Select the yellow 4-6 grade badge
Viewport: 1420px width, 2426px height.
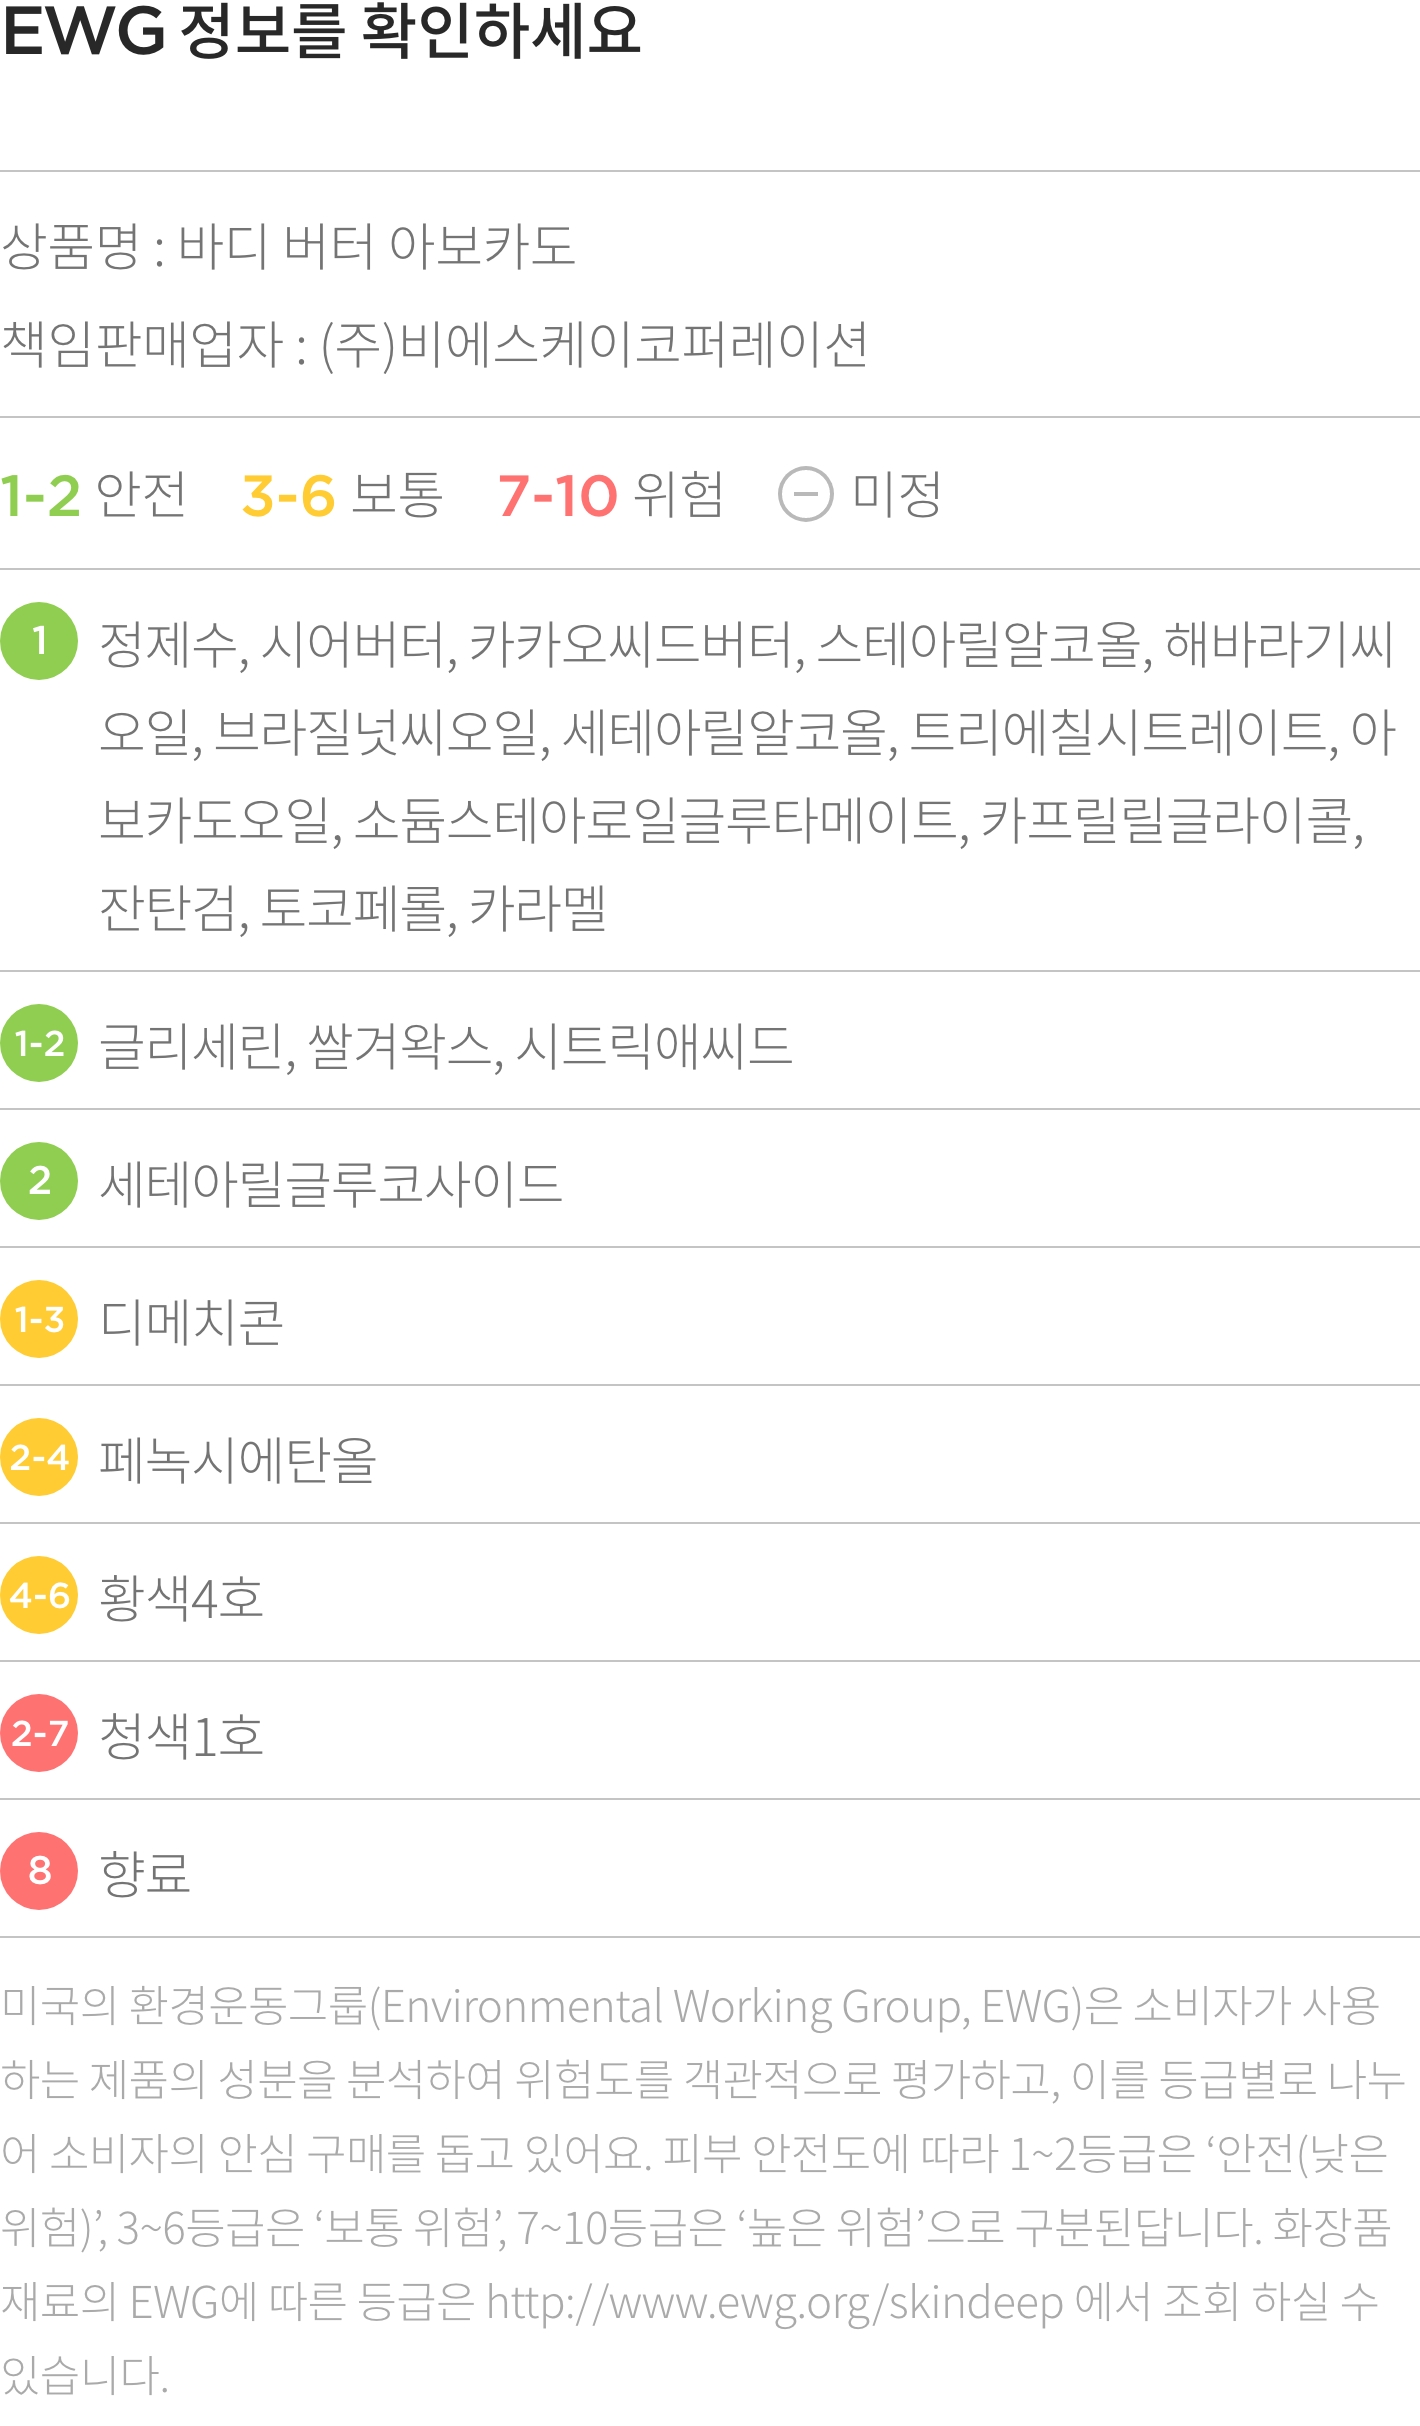[39, 1595]
